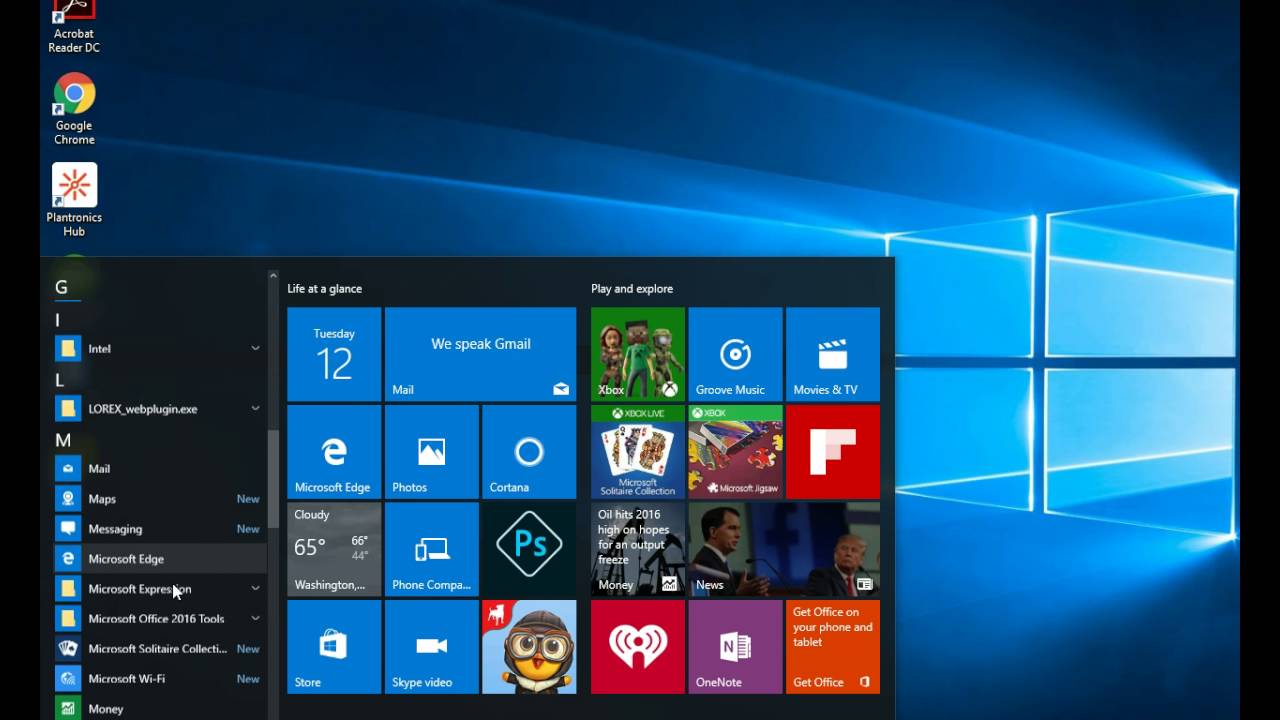Image resolution: width=1280 pixels, height=720 pixels.
Task: Open the Movies & TV tile
Action: click(x=833, y=354)
